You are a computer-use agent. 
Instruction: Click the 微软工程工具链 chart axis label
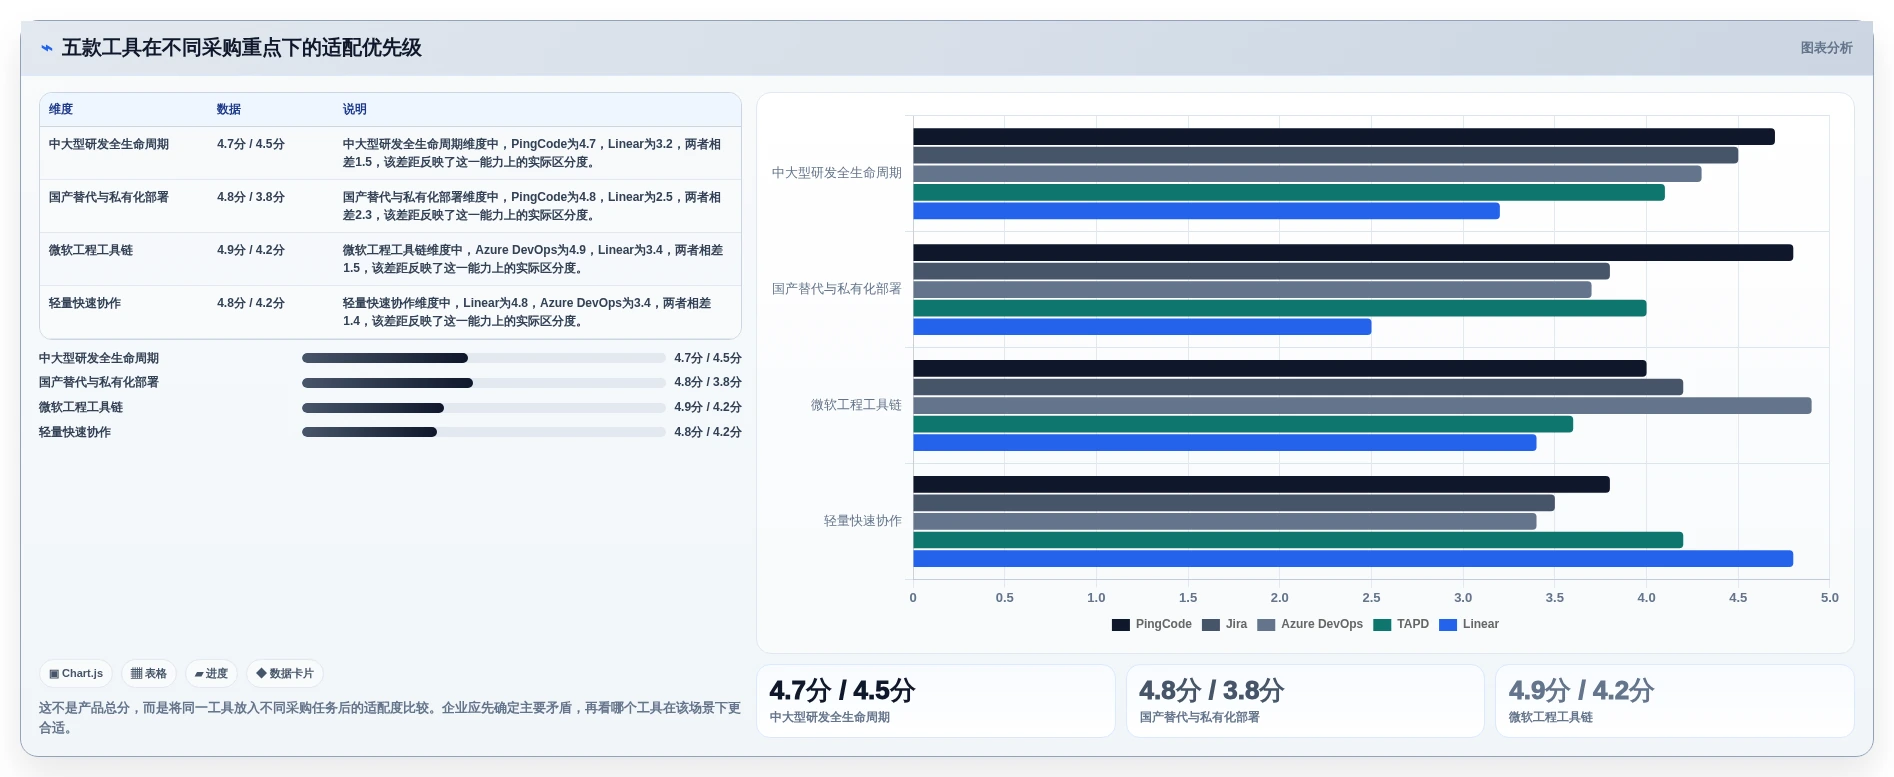click(x=856, y=405)
